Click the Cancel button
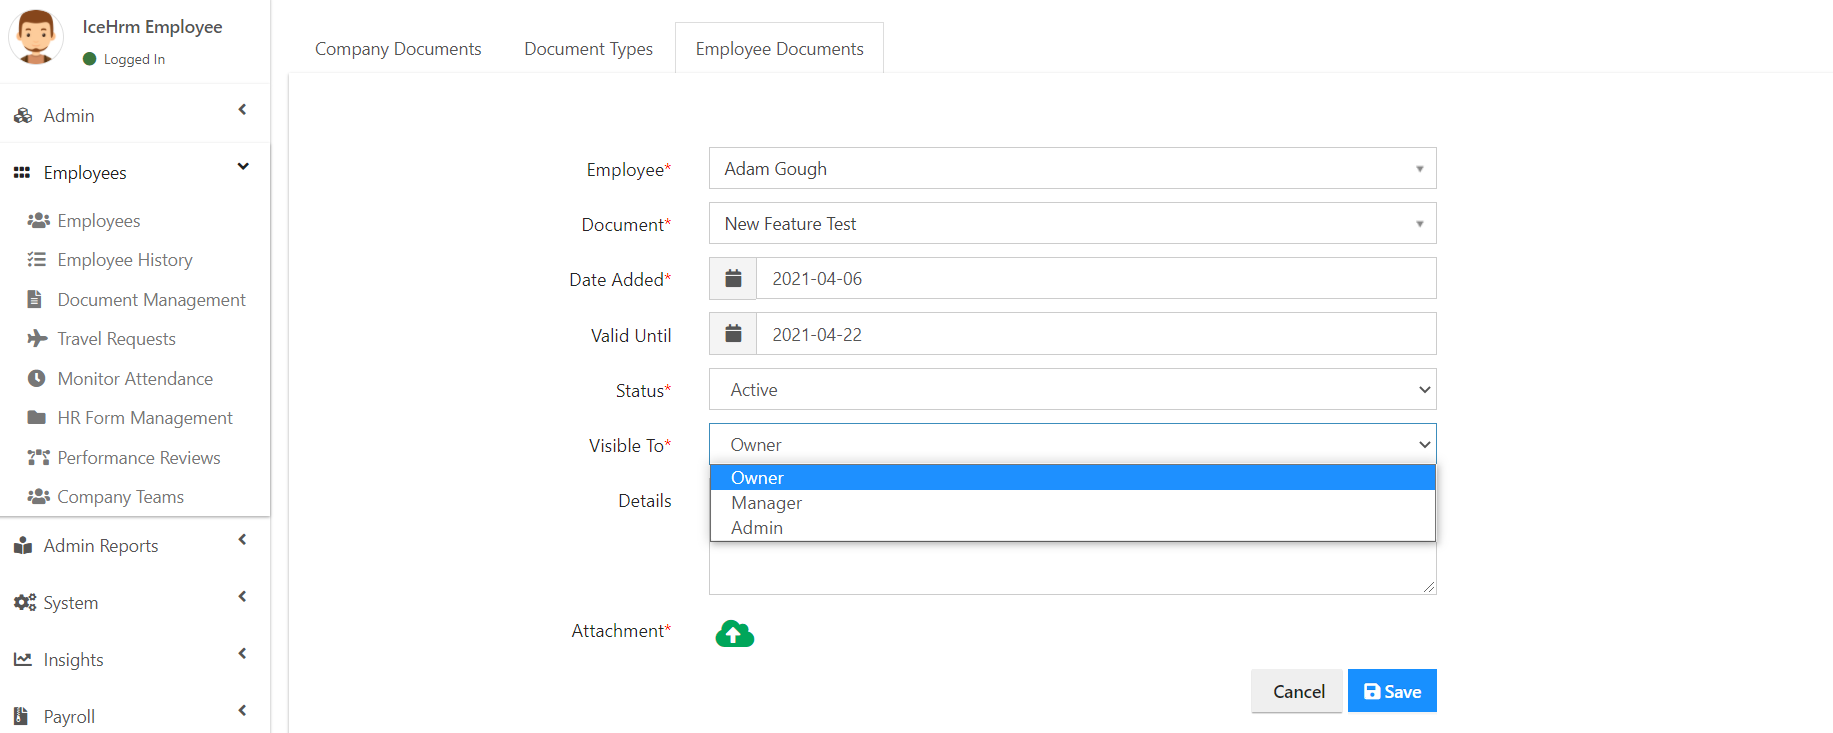Screen dimensions: 1833x733 coord(1298,691)
